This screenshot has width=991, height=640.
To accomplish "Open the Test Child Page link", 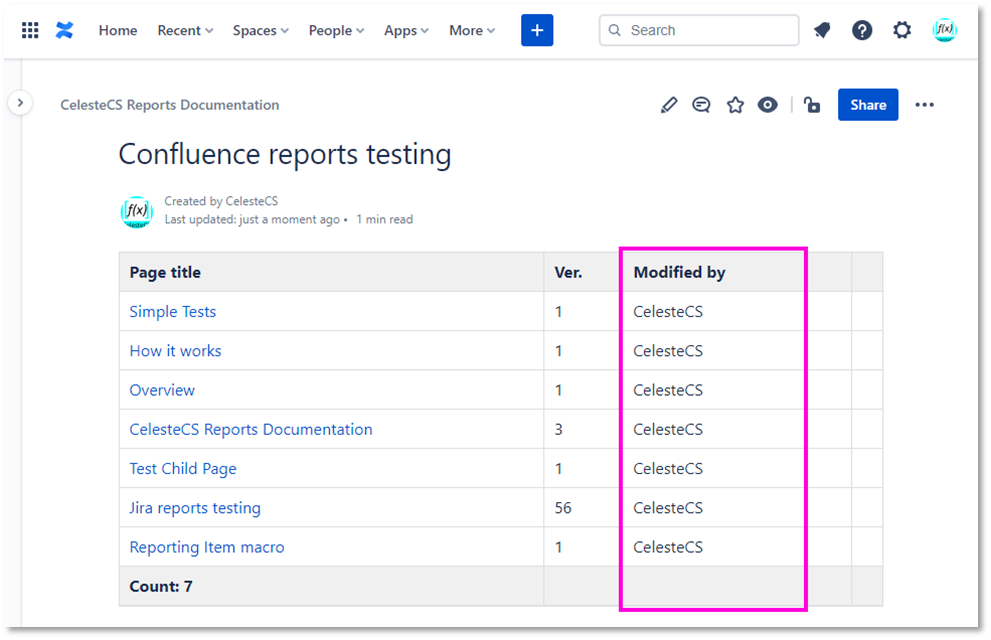I will (x=183, y=468).
